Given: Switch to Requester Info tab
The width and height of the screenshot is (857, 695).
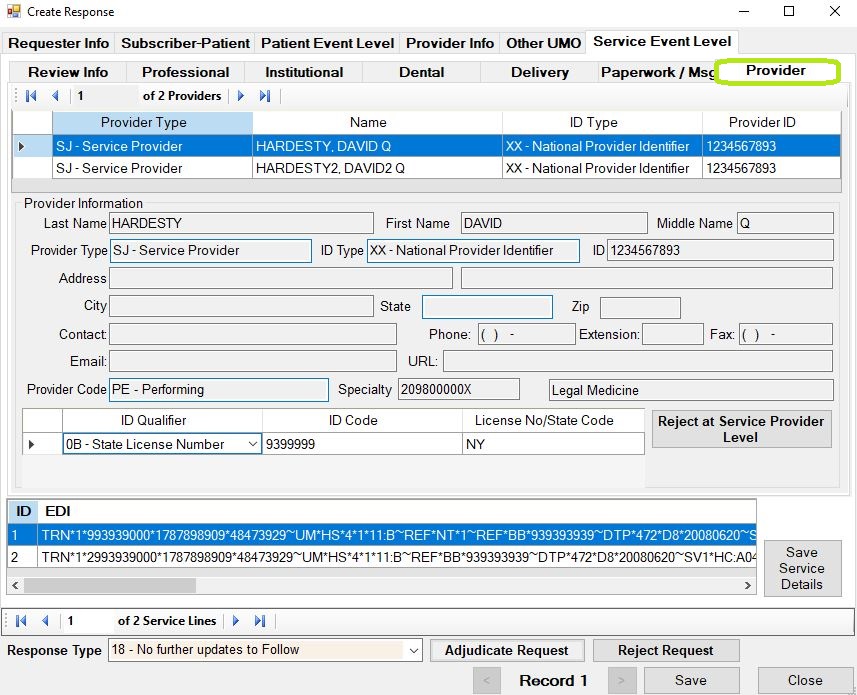Looking at the screenshot, I should click(58, 43).
